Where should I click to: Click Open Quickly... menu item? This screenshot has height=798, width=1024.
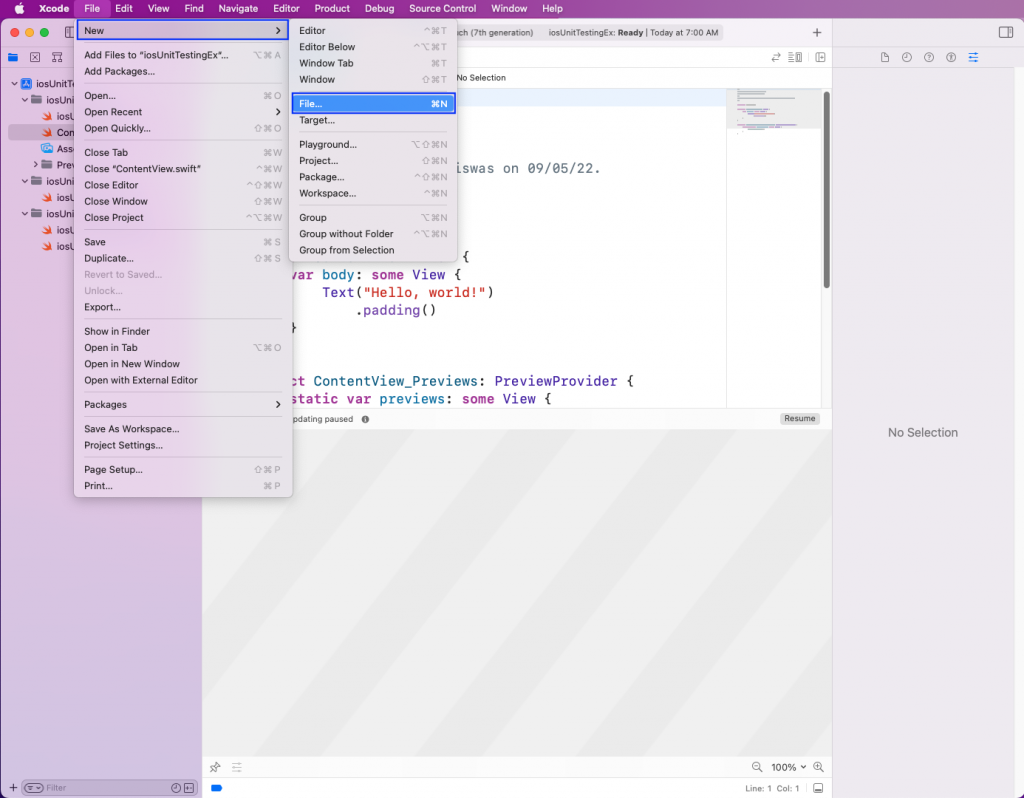(182, 128)
